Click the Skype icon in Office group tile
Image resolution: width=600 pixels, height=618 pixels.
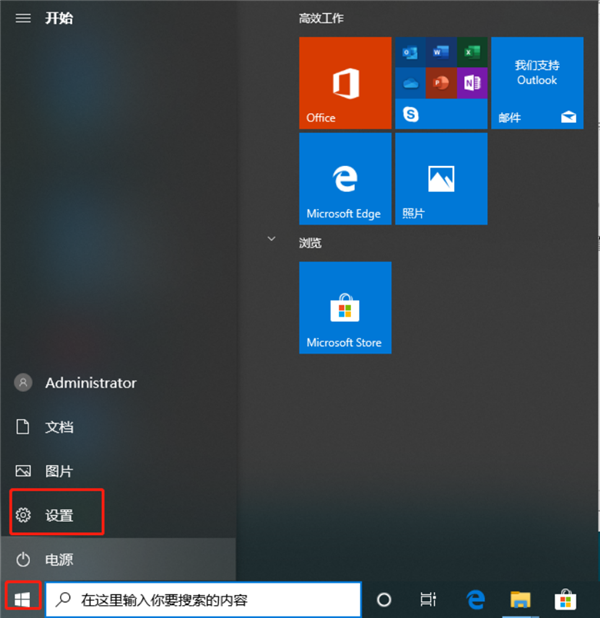[x=411, y=115]
